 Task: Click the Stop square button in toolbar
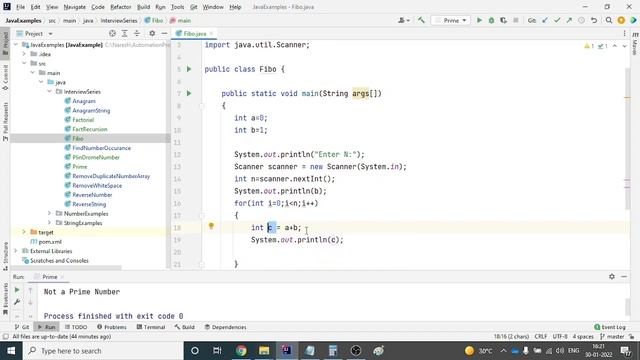[516, 20]
